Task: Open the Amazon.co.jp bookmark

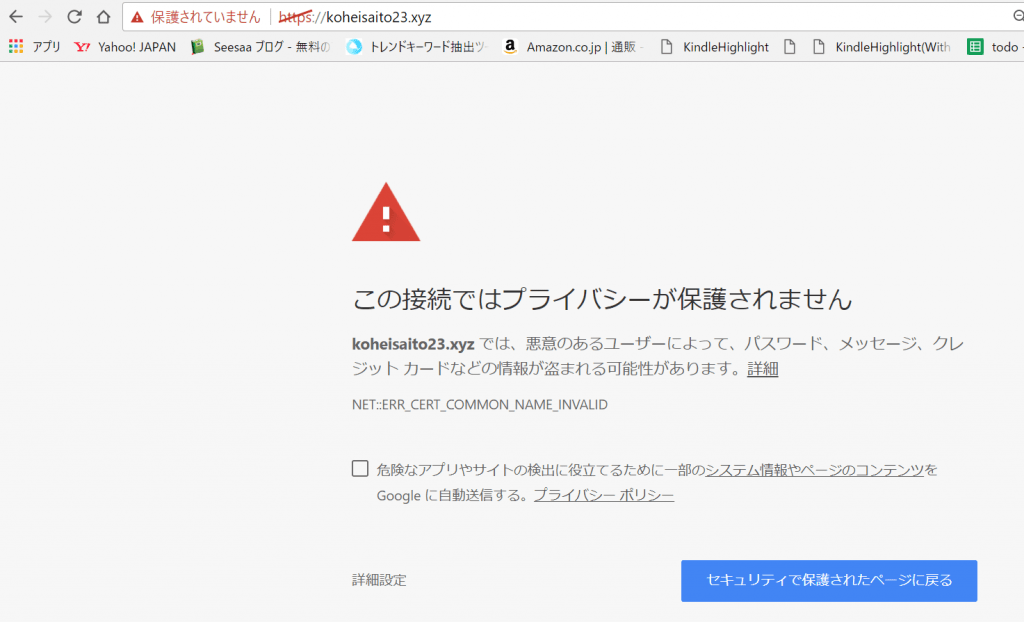Action: click(x=573, y=46)
